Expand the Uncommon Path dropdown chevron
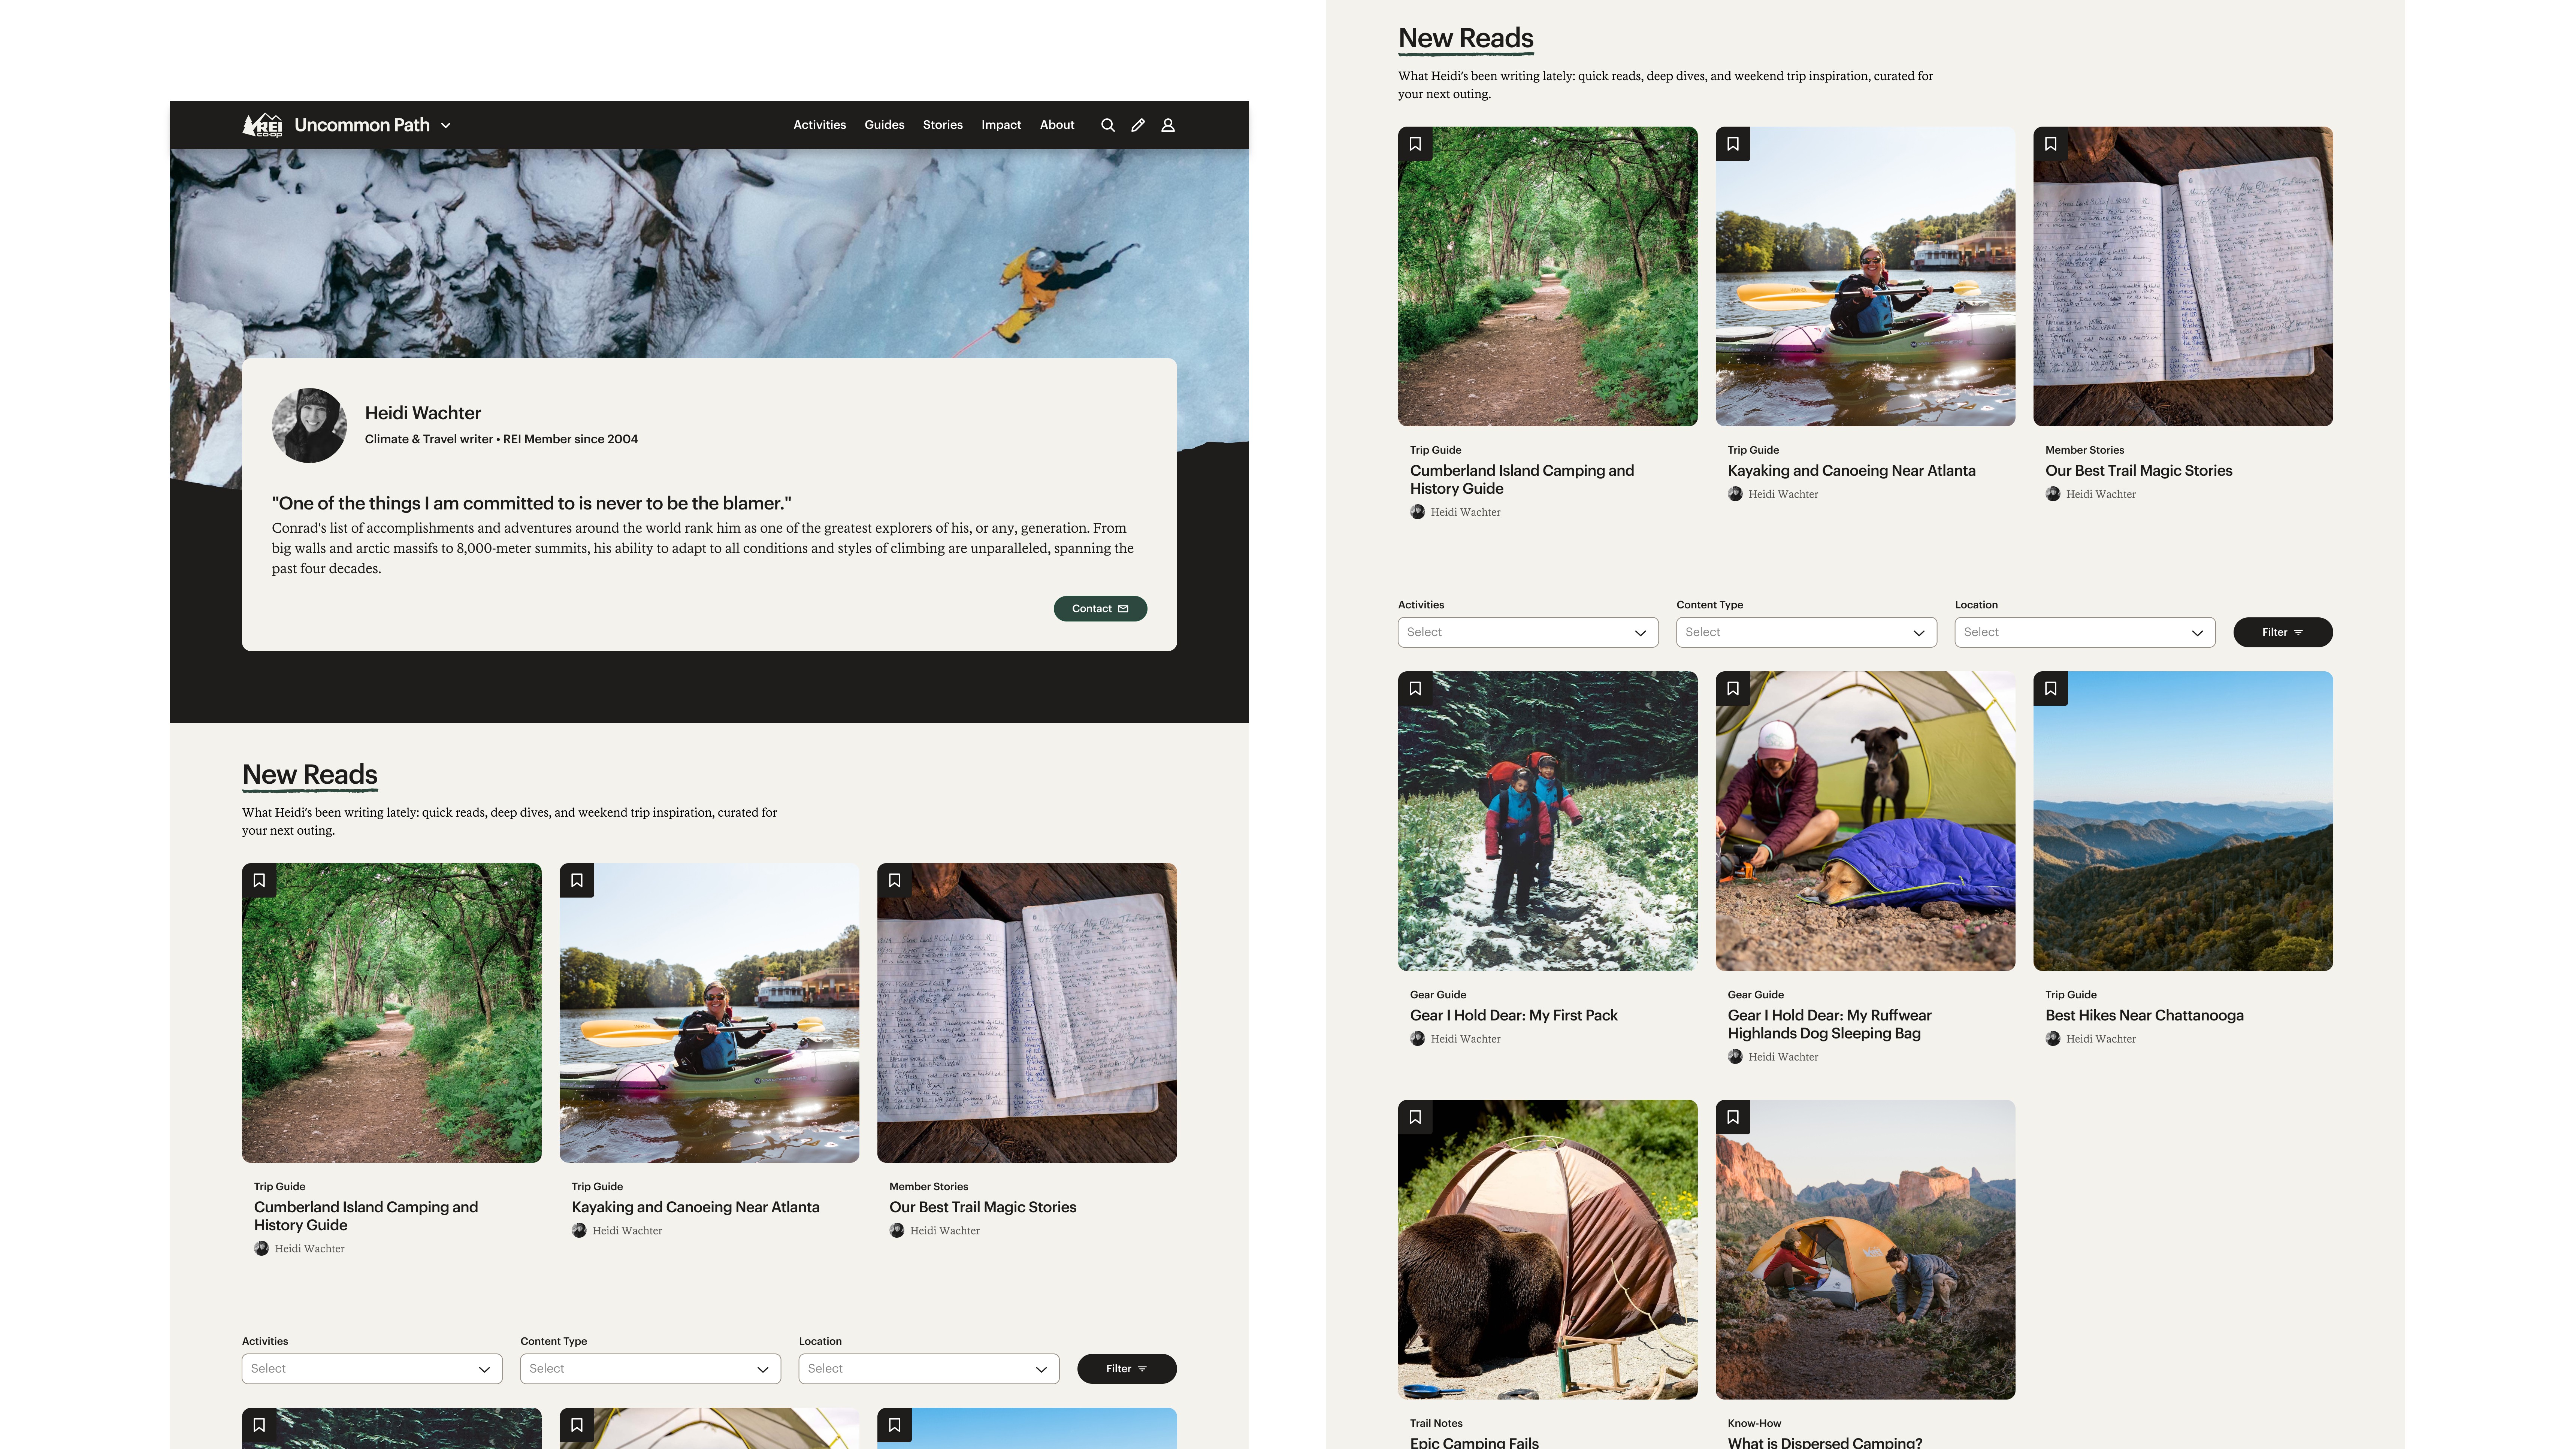The width and height of the screenshot is (2576, 1449). [x=446, y=126]
